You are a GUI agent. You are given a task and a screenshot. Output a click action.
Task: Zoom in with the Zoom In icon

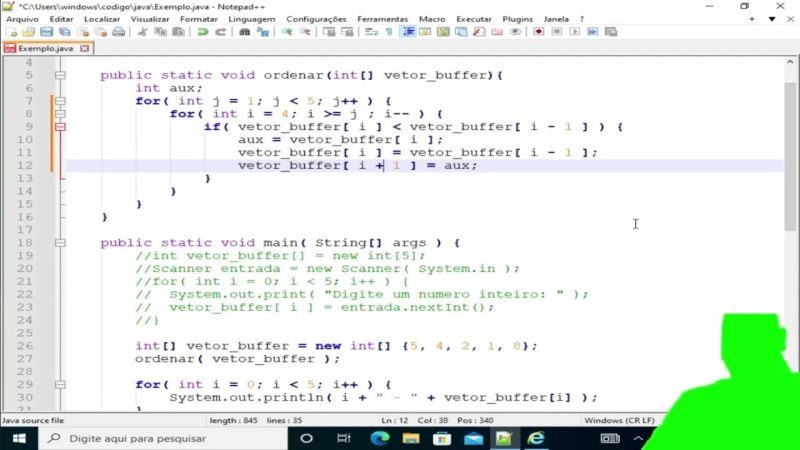tap(287, 32)
